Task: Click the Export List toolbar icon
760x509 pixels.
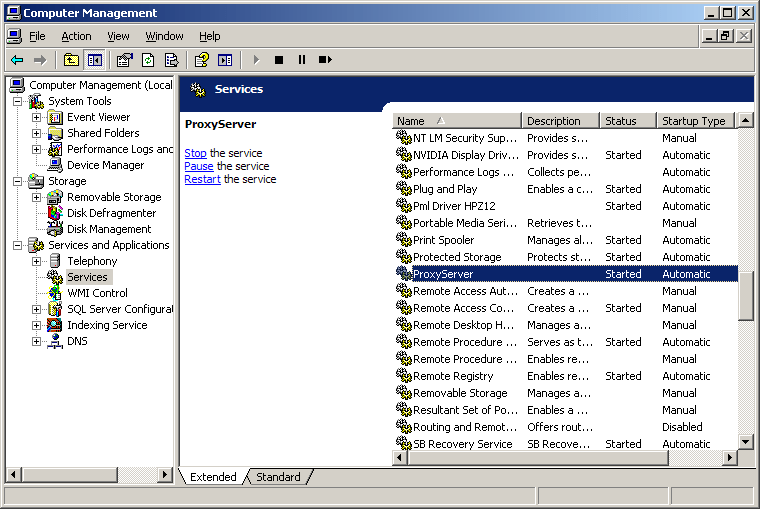Action: point(172,60)
